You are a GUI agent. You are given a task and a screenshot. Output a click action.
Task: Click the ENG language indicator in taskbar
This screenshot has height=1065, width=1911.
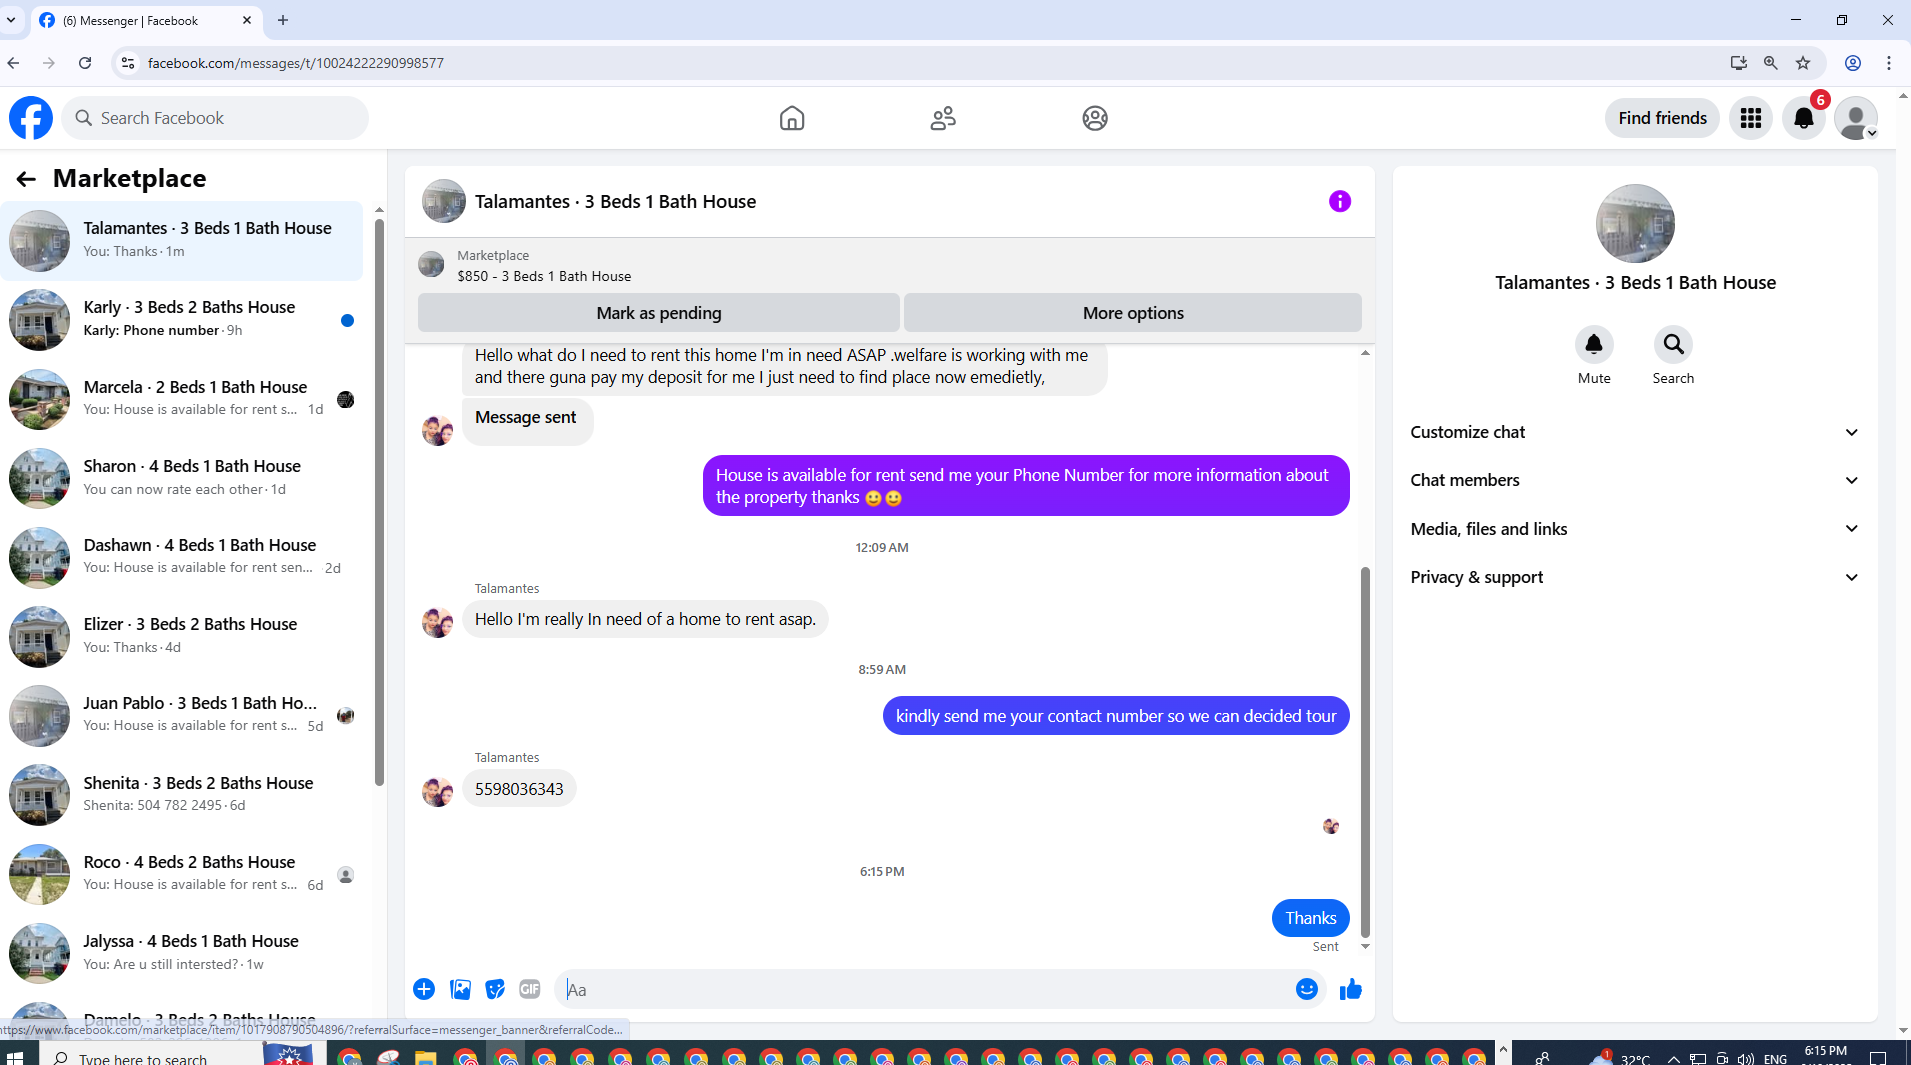[x=1775, y=1058]
